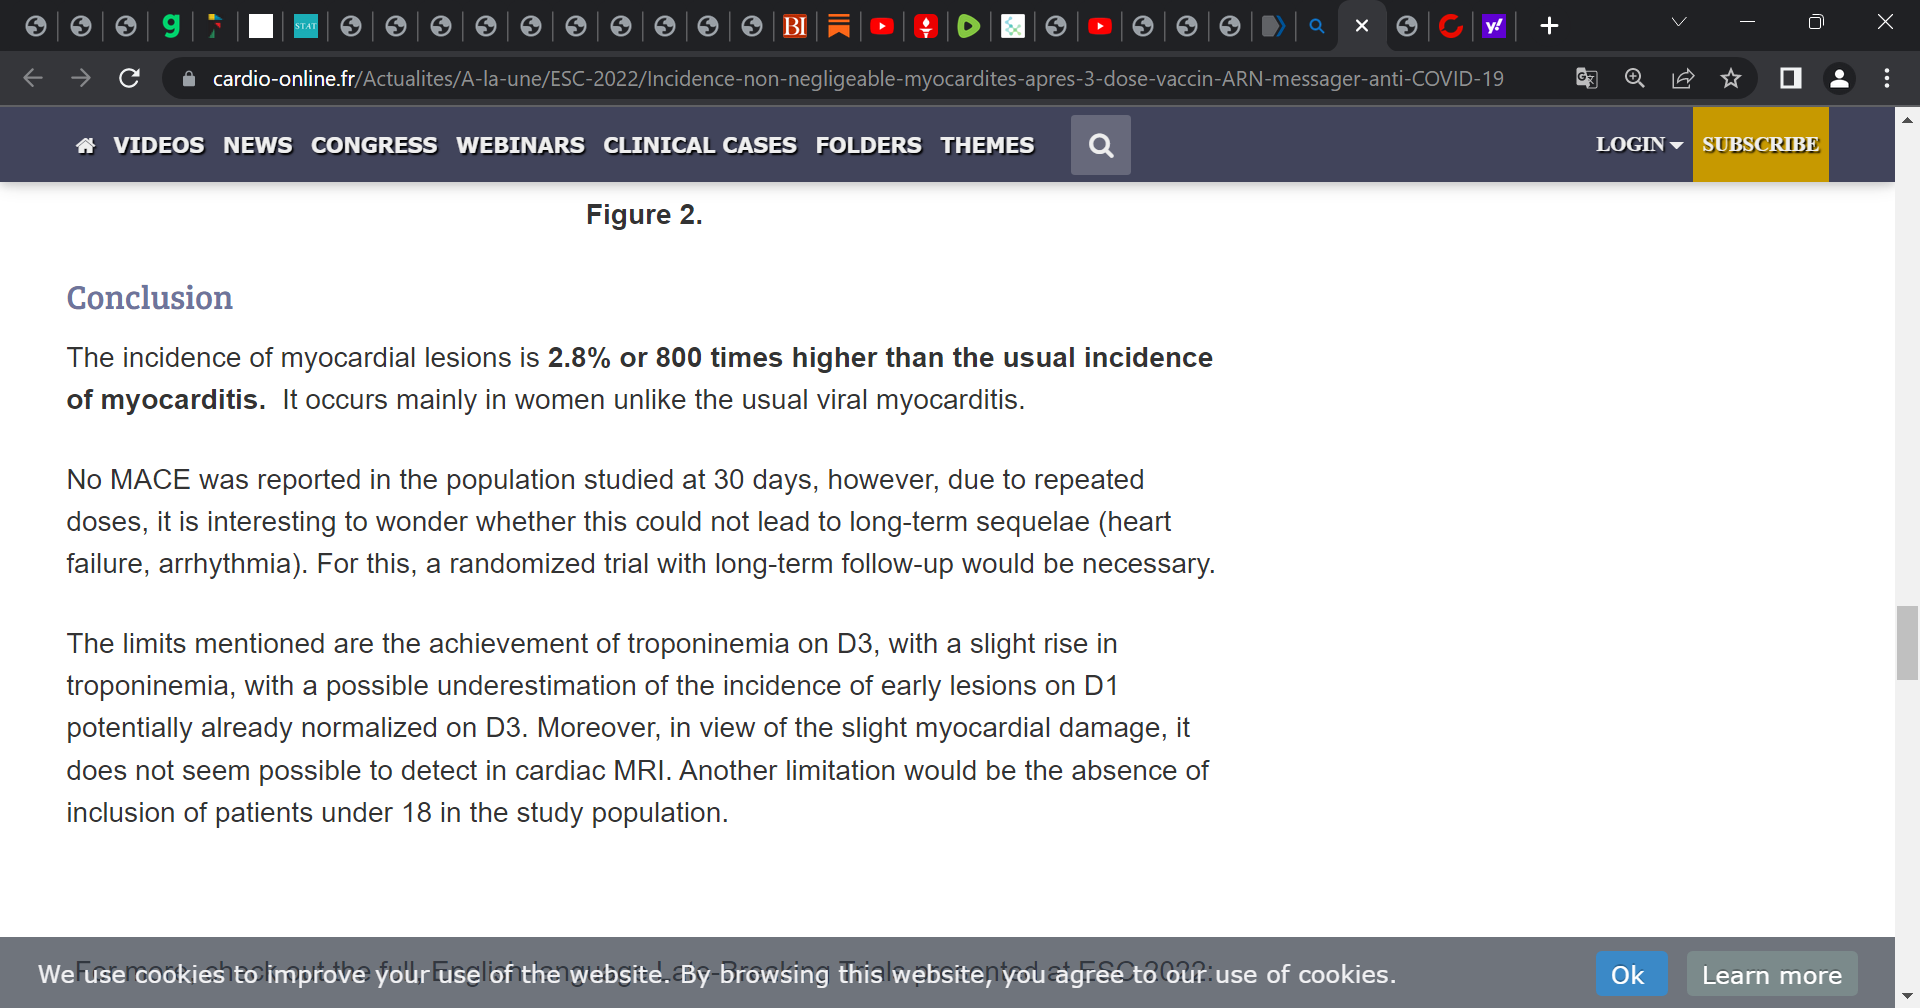Open CLINICAL CASES section
This screenshot has height=1008, width=1920.
700,146
